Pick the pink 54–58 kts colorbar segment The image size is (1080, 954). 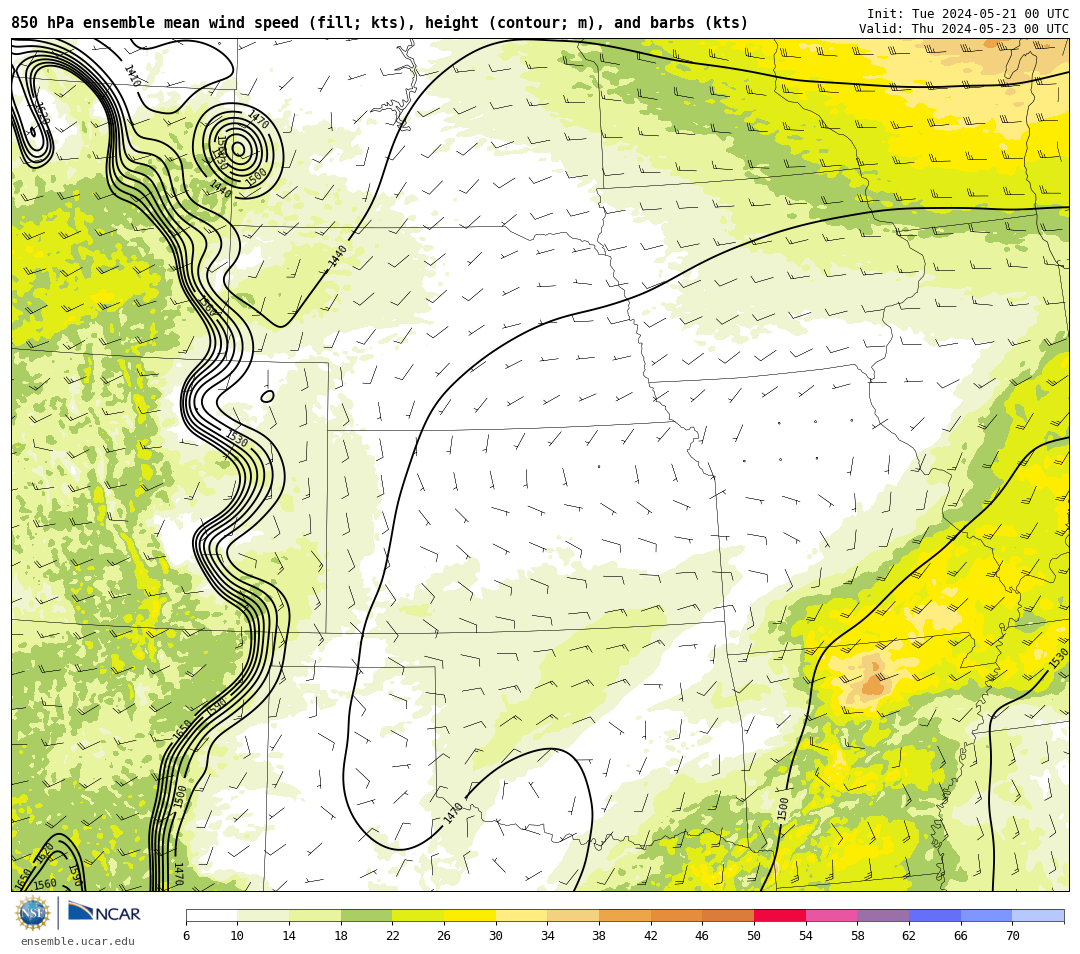[x=831, y=916]
